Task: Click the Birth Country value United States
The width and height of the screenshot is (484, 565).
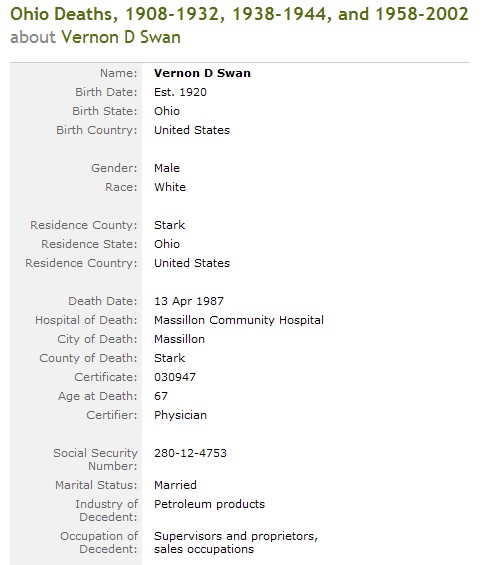Action: 192,130
